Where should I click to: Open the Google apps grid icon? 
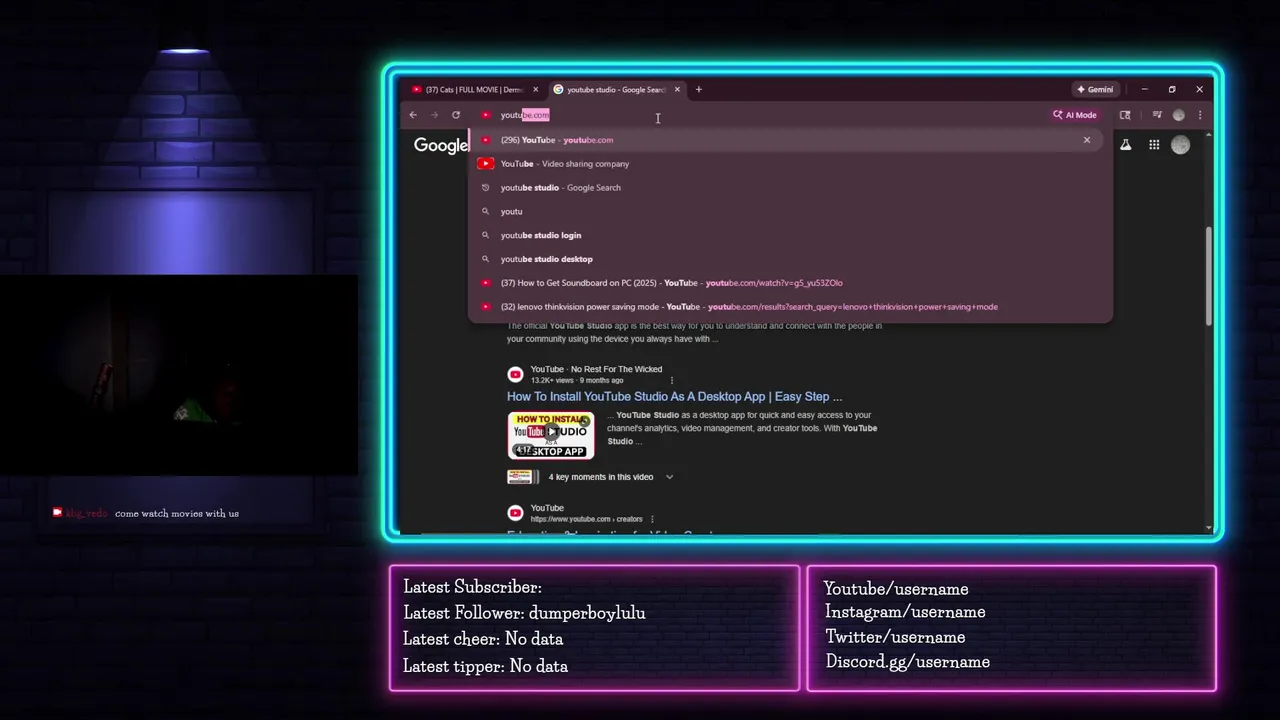click(x=1154, y=145)
